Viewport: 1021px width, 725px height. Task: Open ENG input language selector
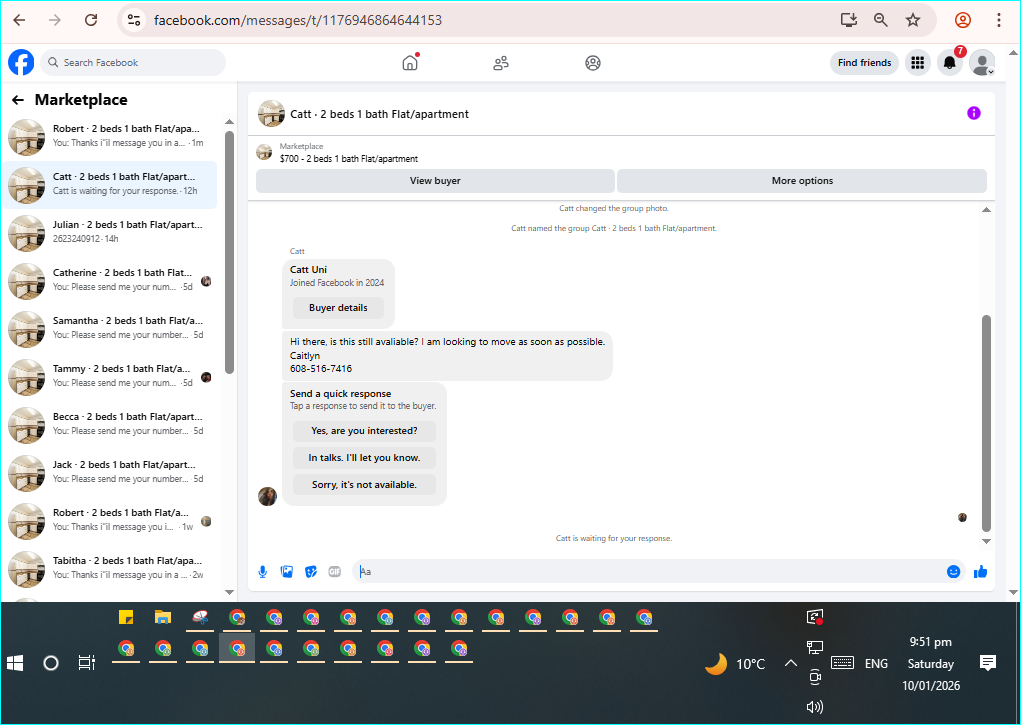[x=876, y=663]
